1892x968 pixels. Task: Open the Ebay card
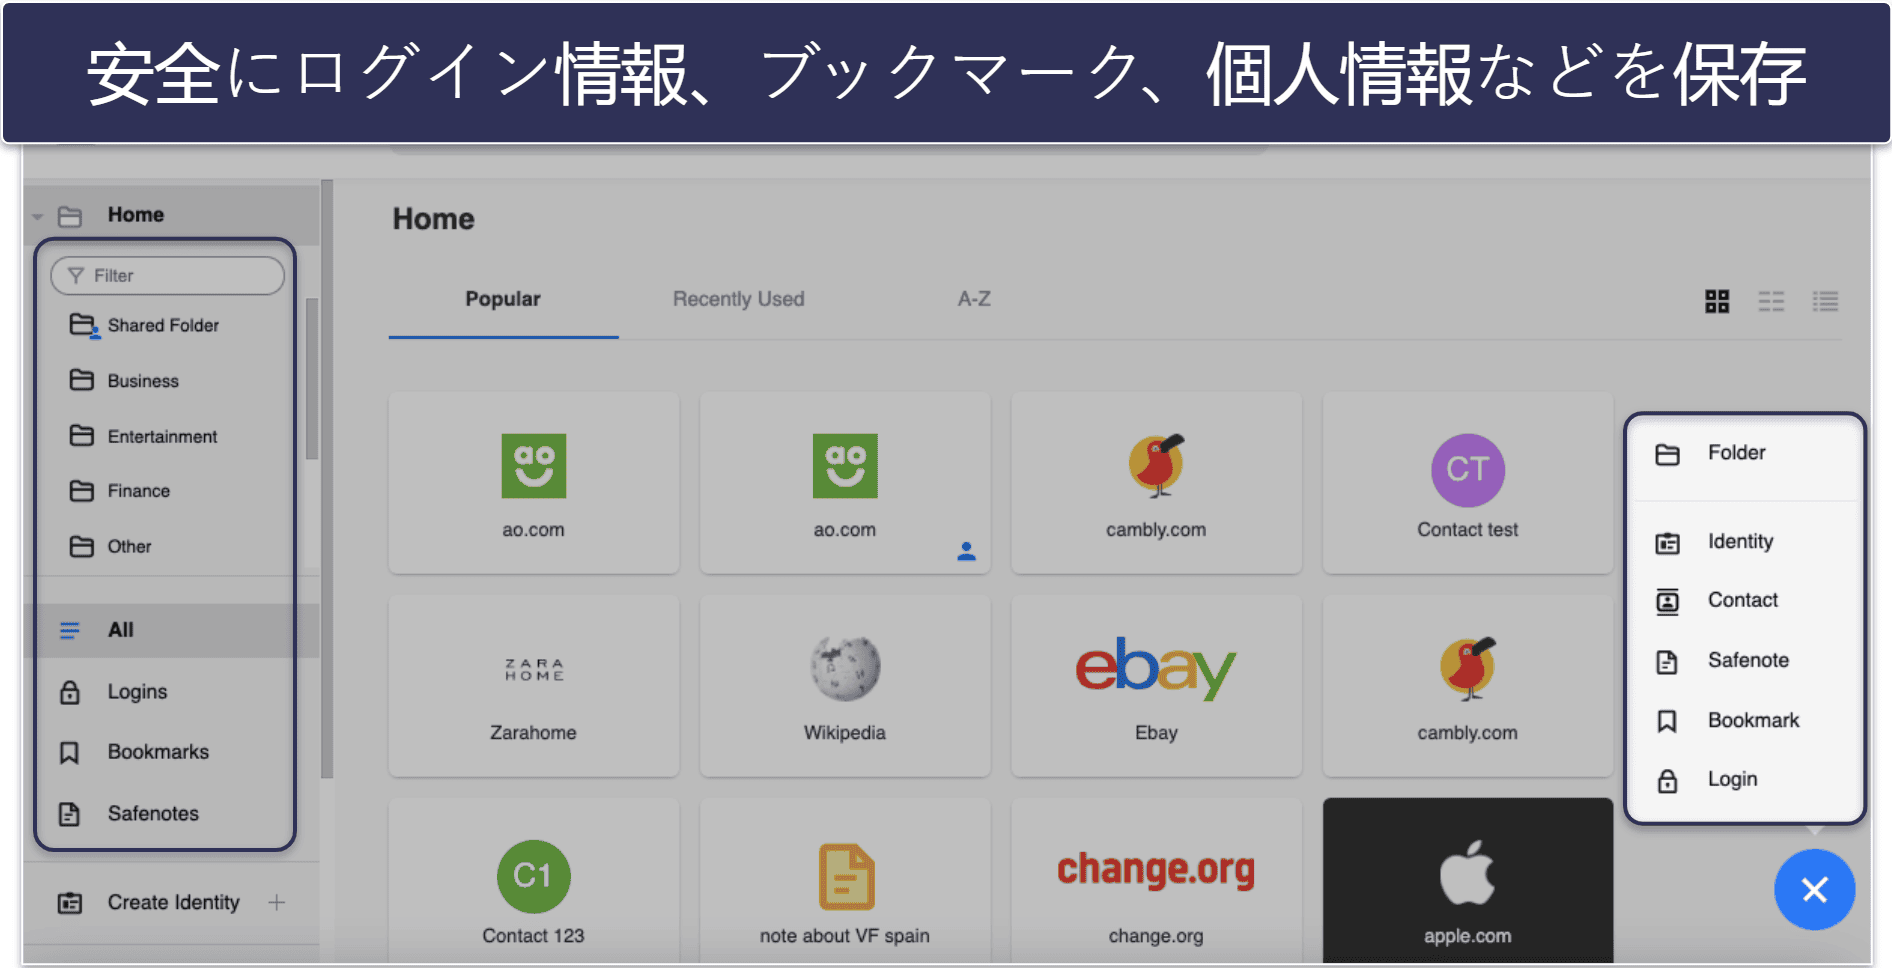pyautogui.click(x=1156, y=686)
